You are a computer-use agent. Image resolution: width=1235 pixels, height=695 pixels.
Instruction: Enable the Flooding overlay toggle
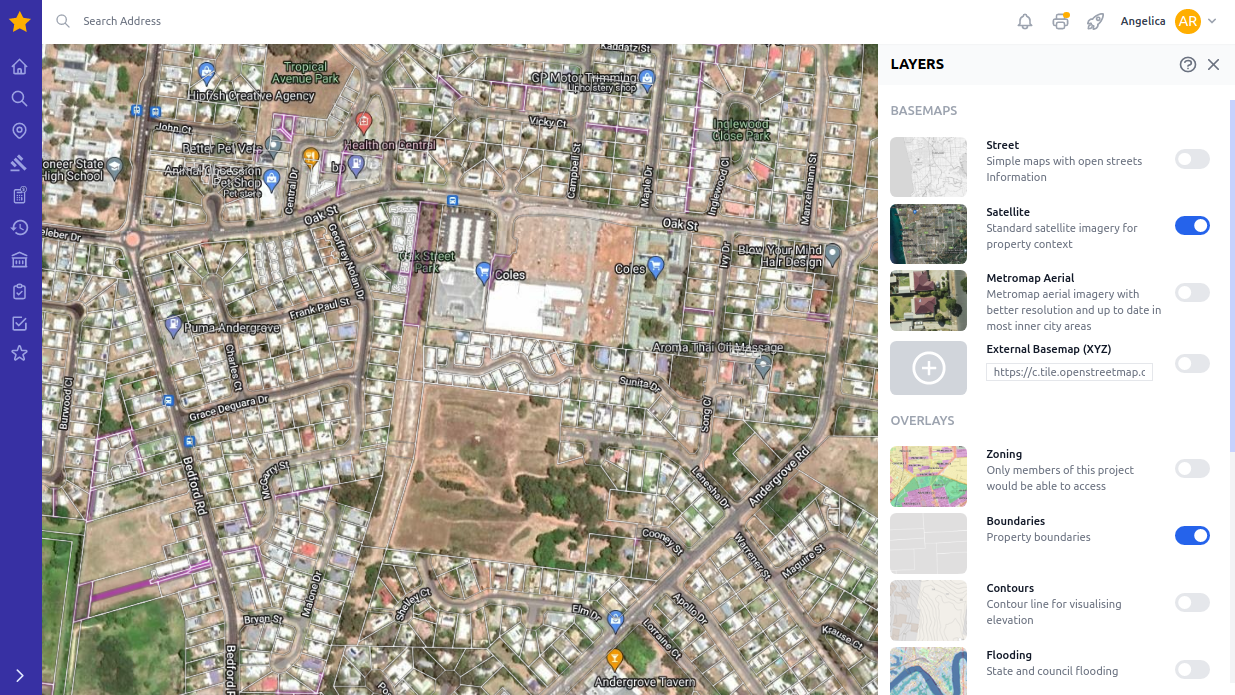[1192, 669]
